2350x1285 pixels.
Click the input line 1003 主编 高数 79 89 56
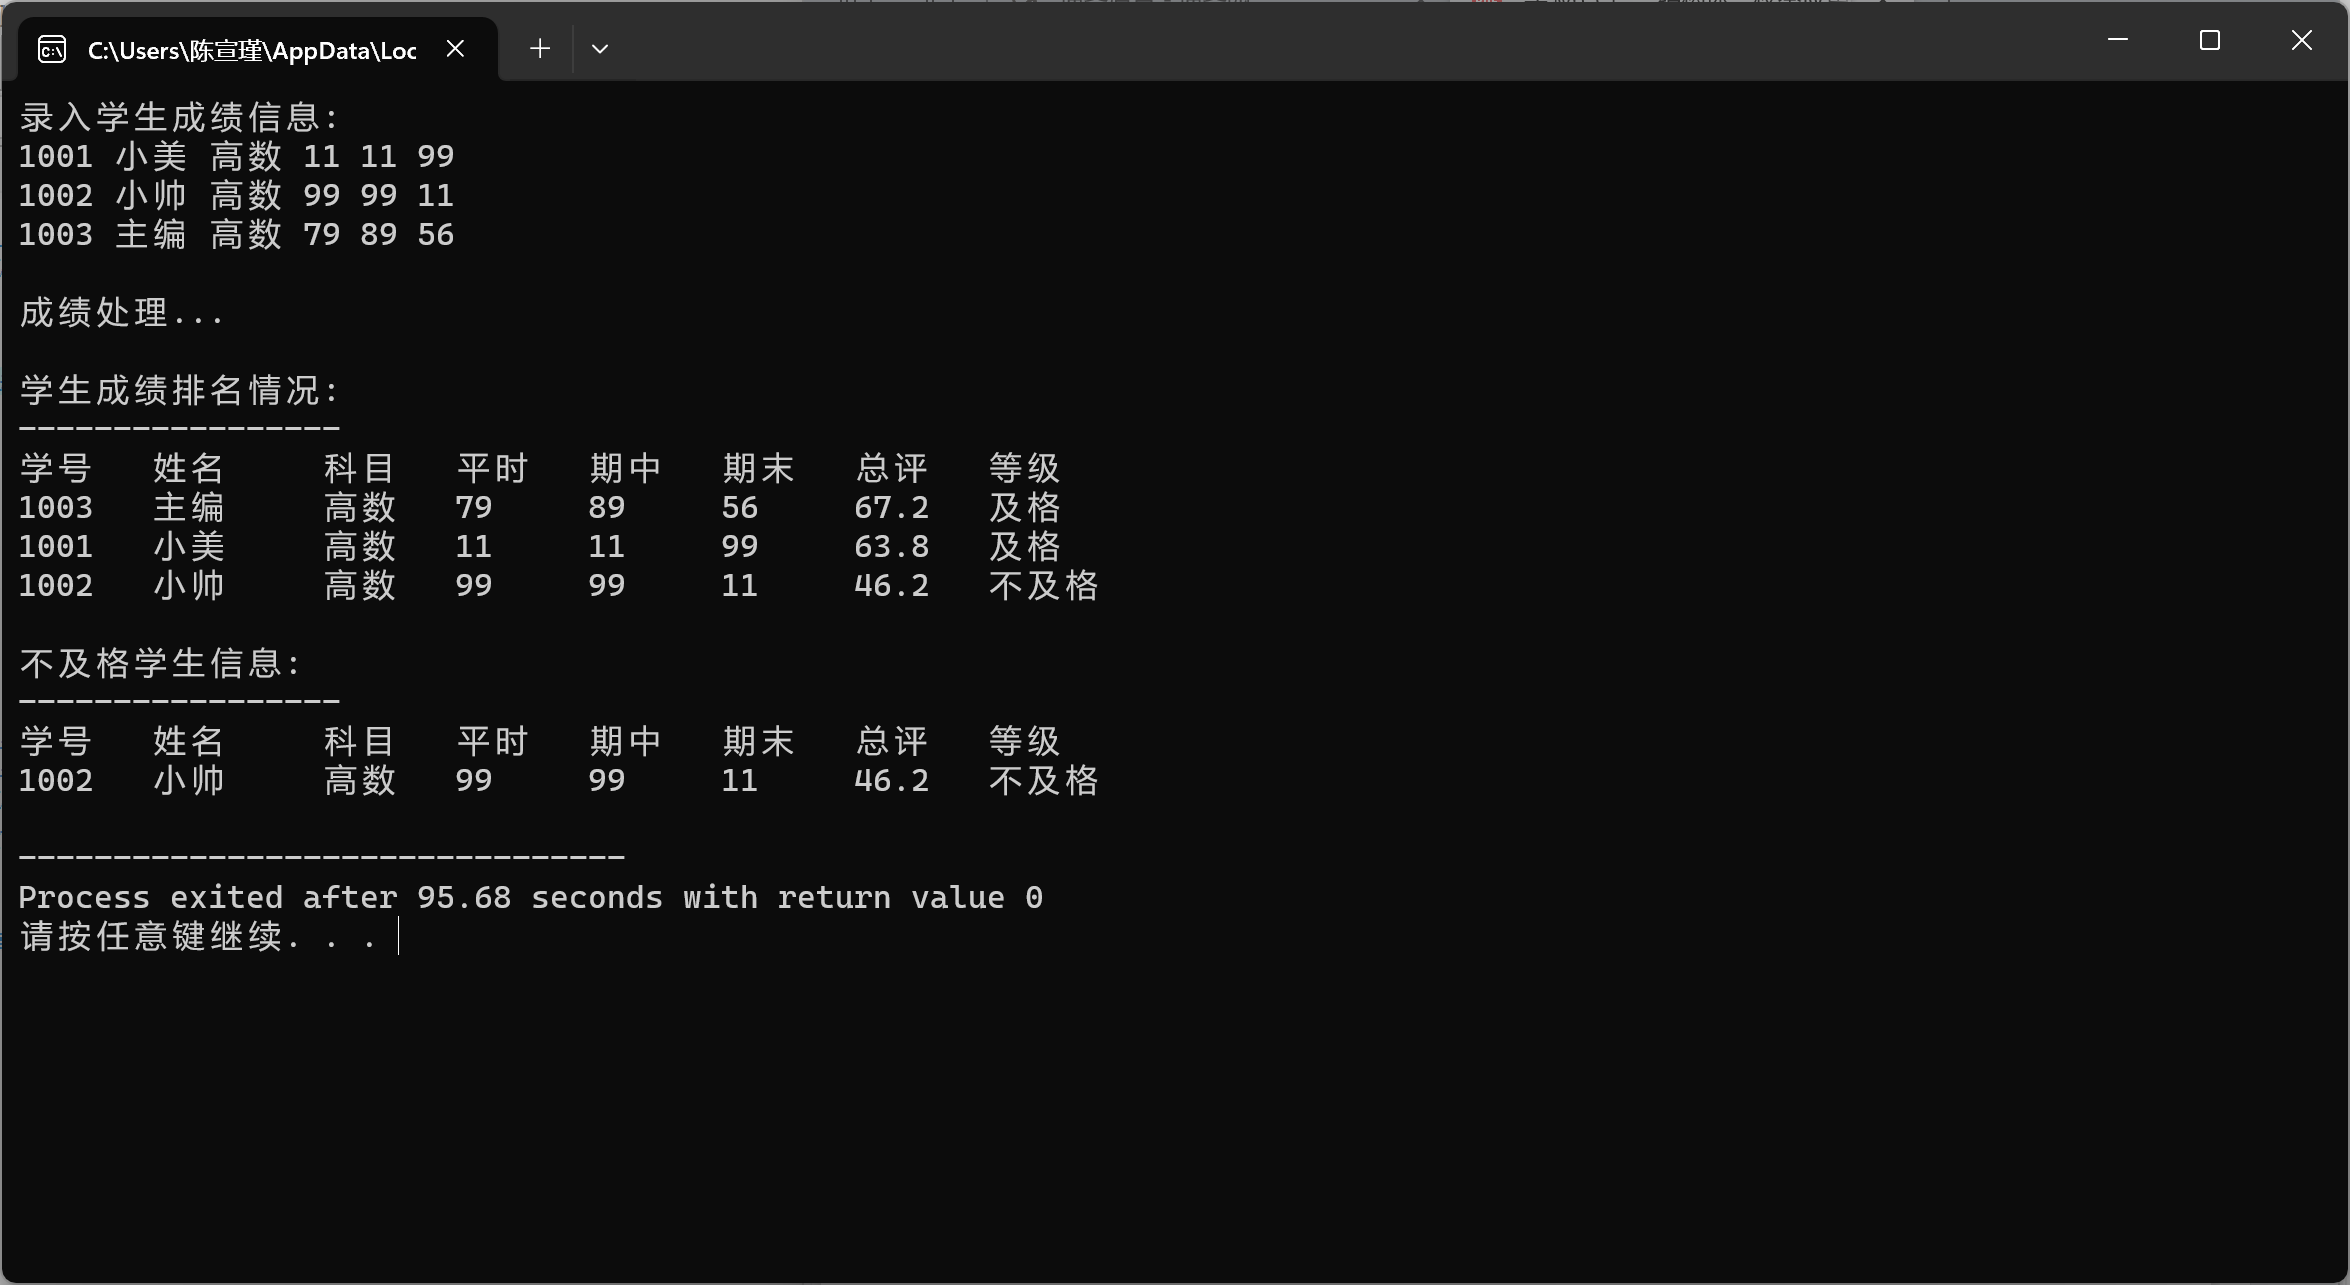pos(236,235)
